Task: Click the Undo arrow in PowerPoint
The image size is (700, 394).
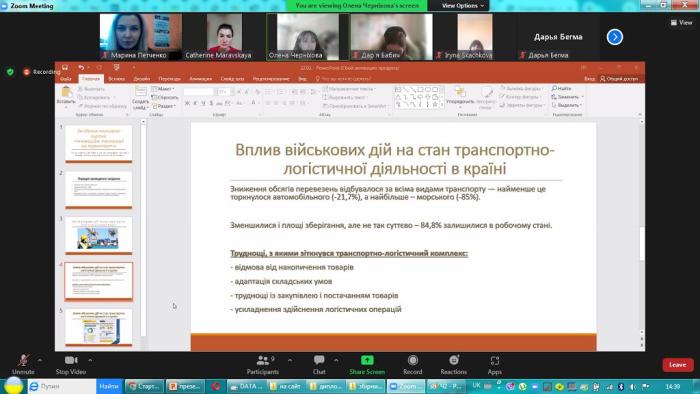Action: 81,67
